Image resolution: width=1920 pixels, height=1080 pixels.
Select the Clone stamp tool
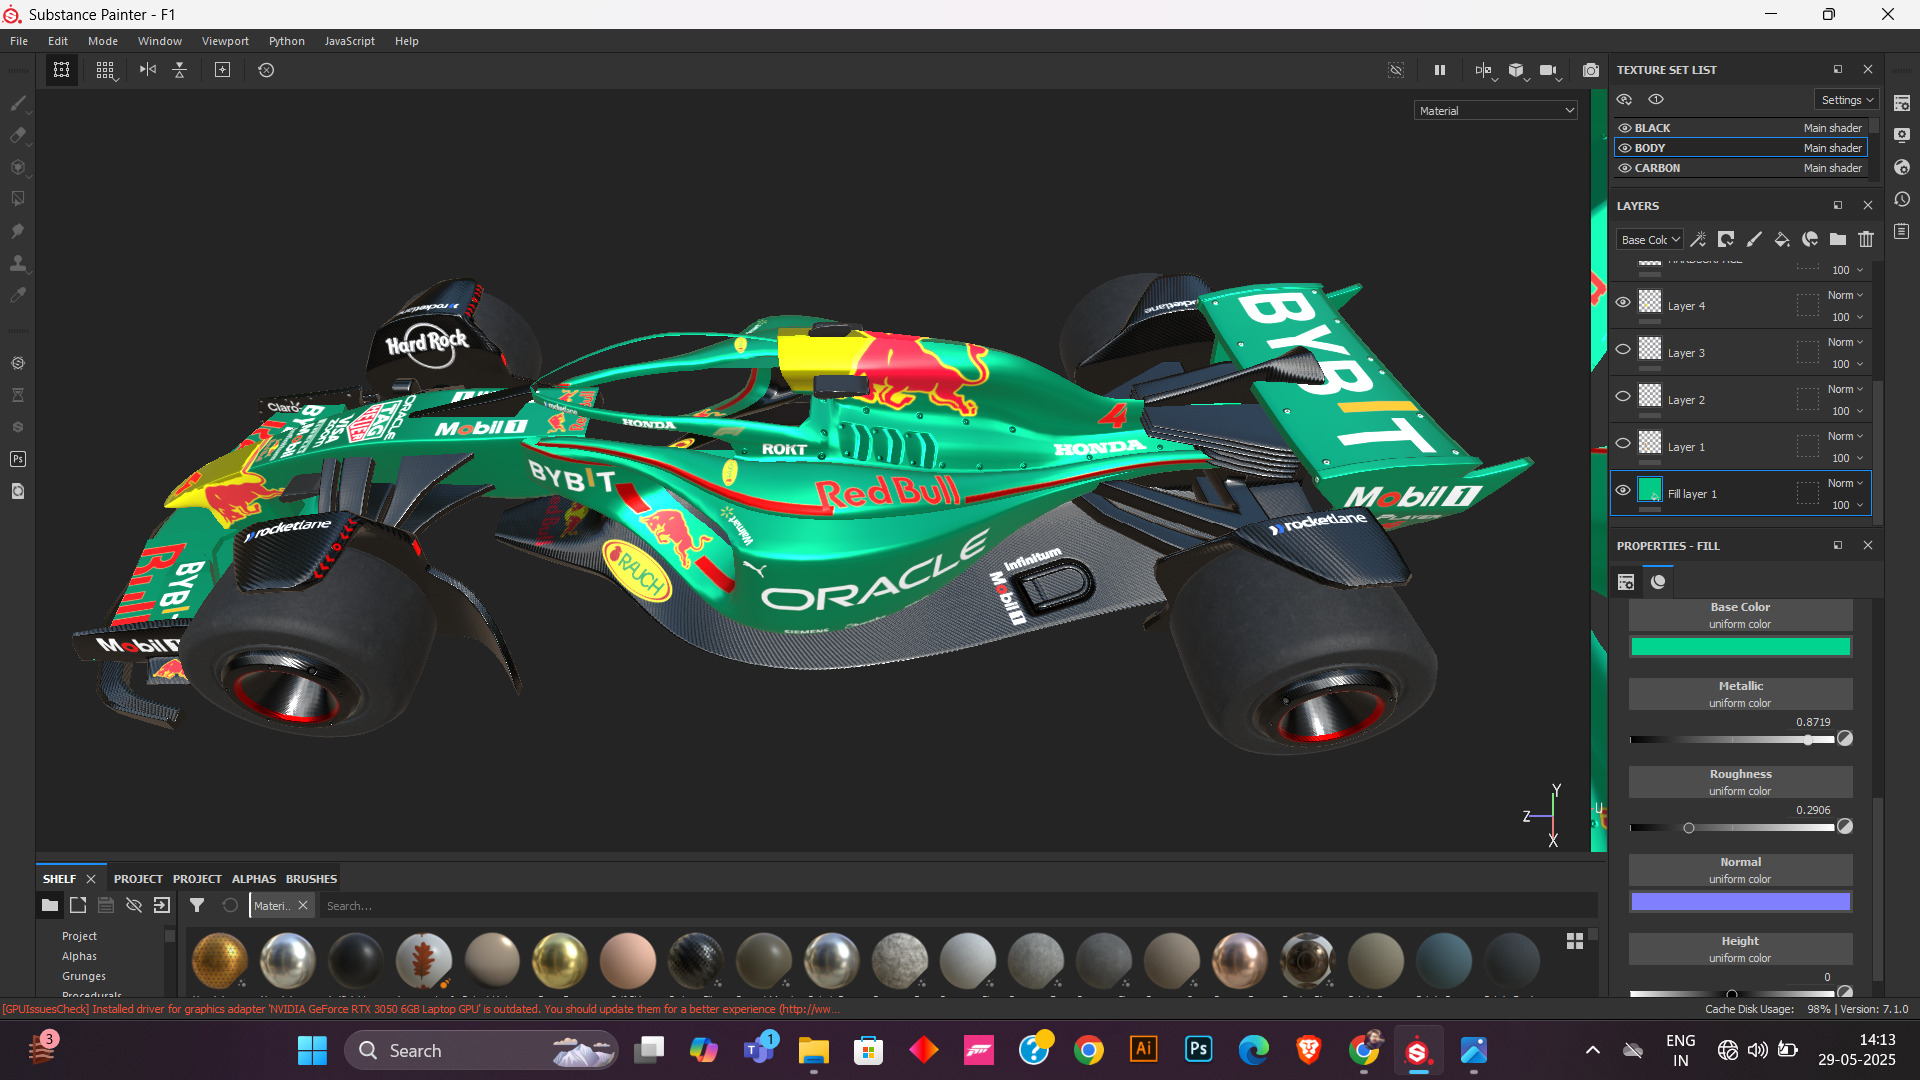(18, 263)
